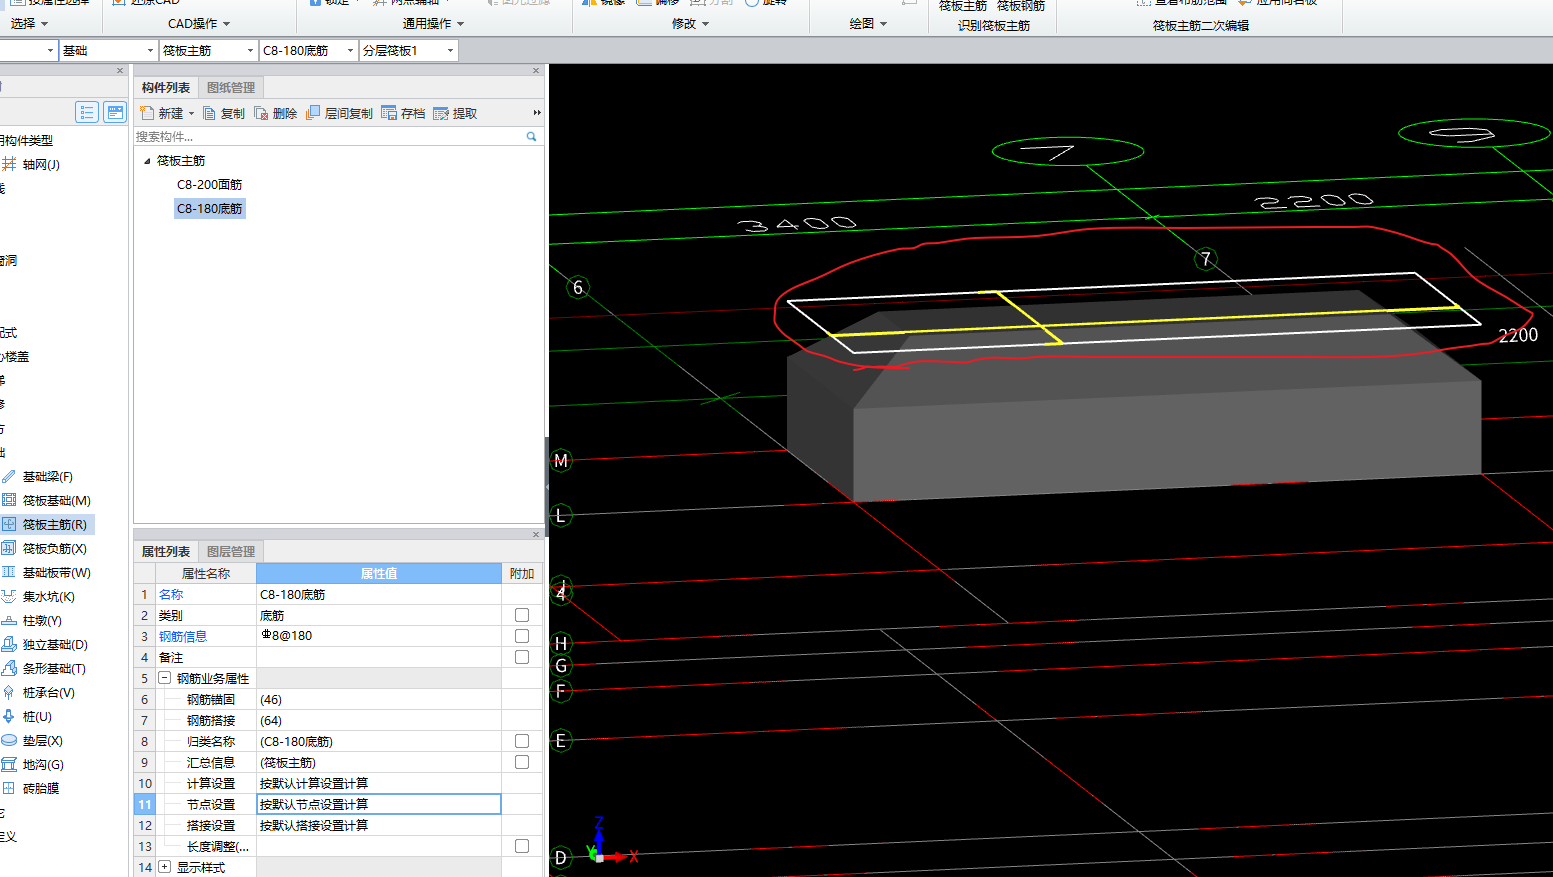This screenshot has width=1553, height=877.
Task: Toggle 附加 checkbox for 归类名称 row
Action: pos(522,741)
